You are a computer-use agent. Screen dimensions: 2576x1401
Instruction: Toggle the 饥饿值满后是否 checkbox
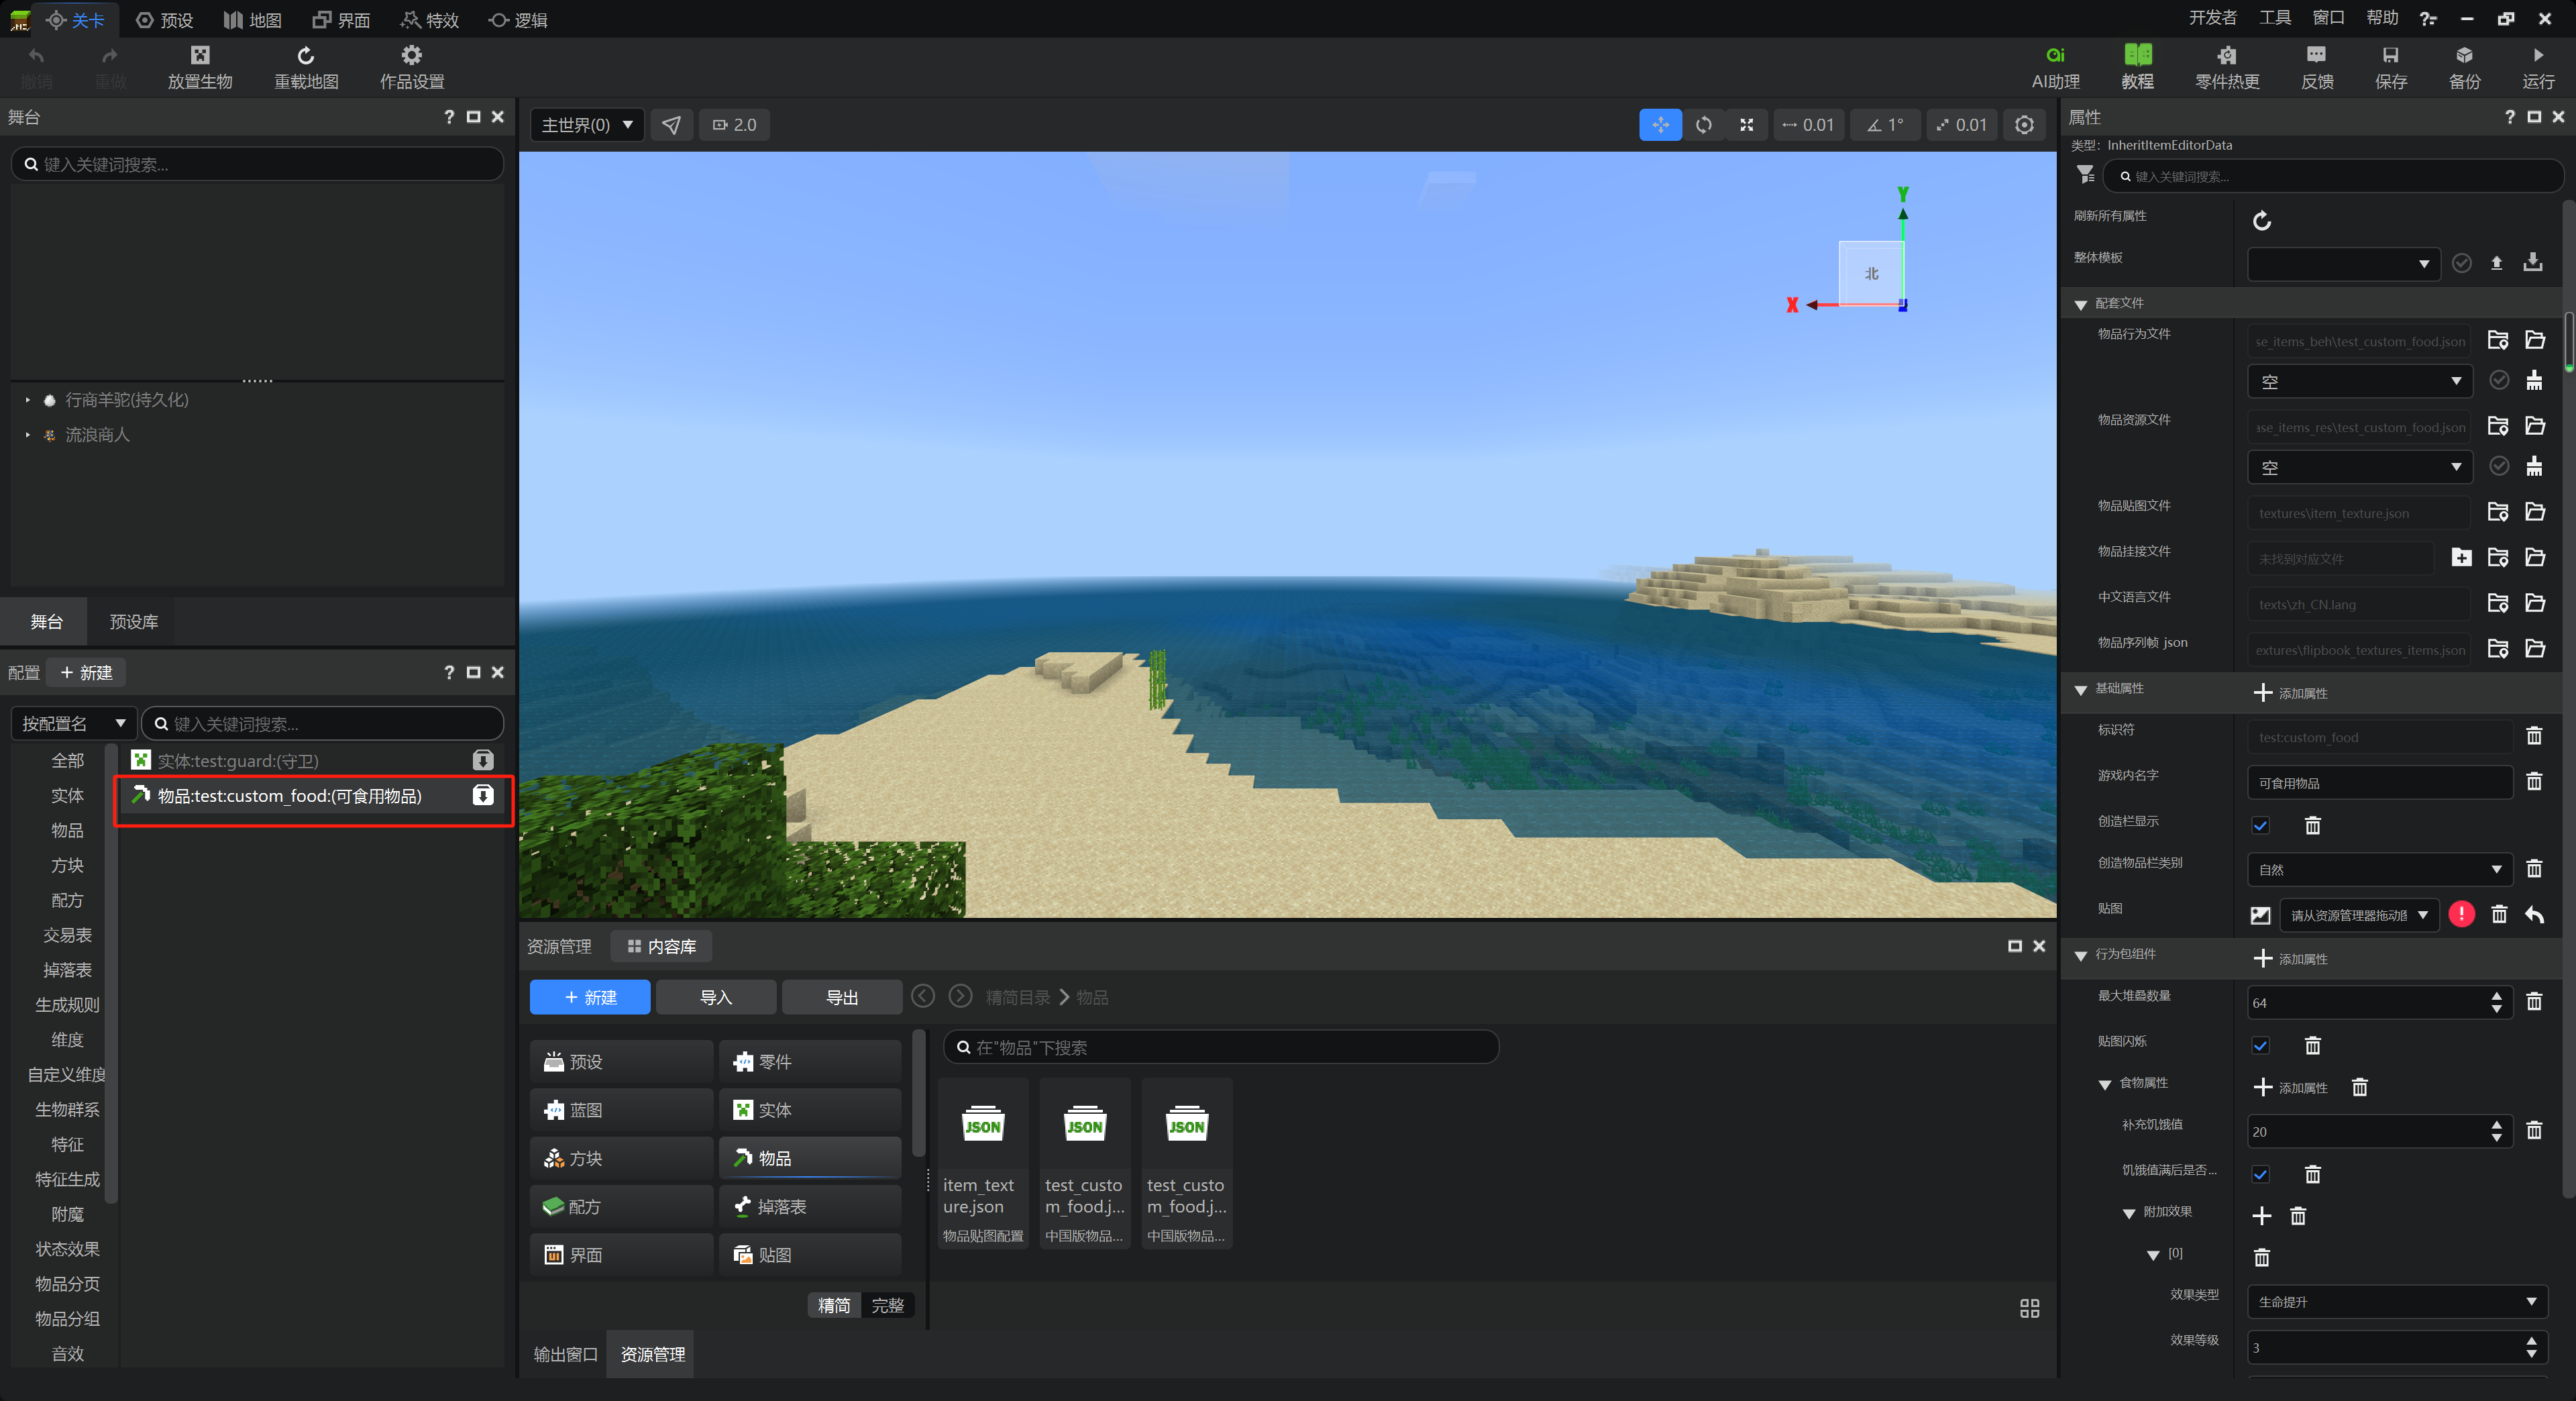tap(2260, 1175)
